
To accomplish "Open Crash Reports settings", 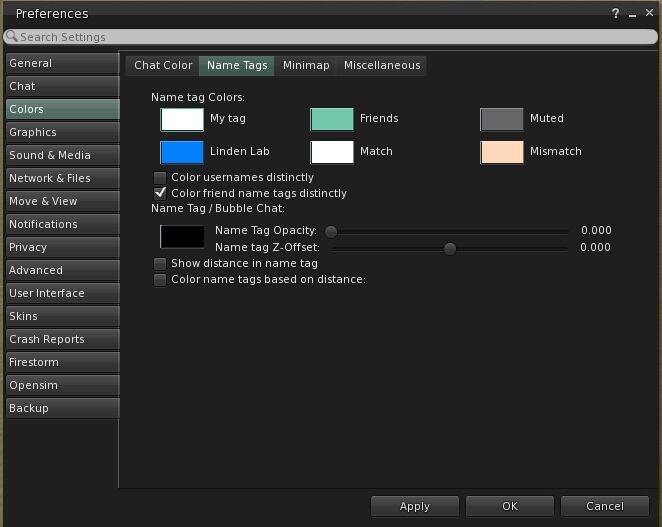I will click(63, 340).
